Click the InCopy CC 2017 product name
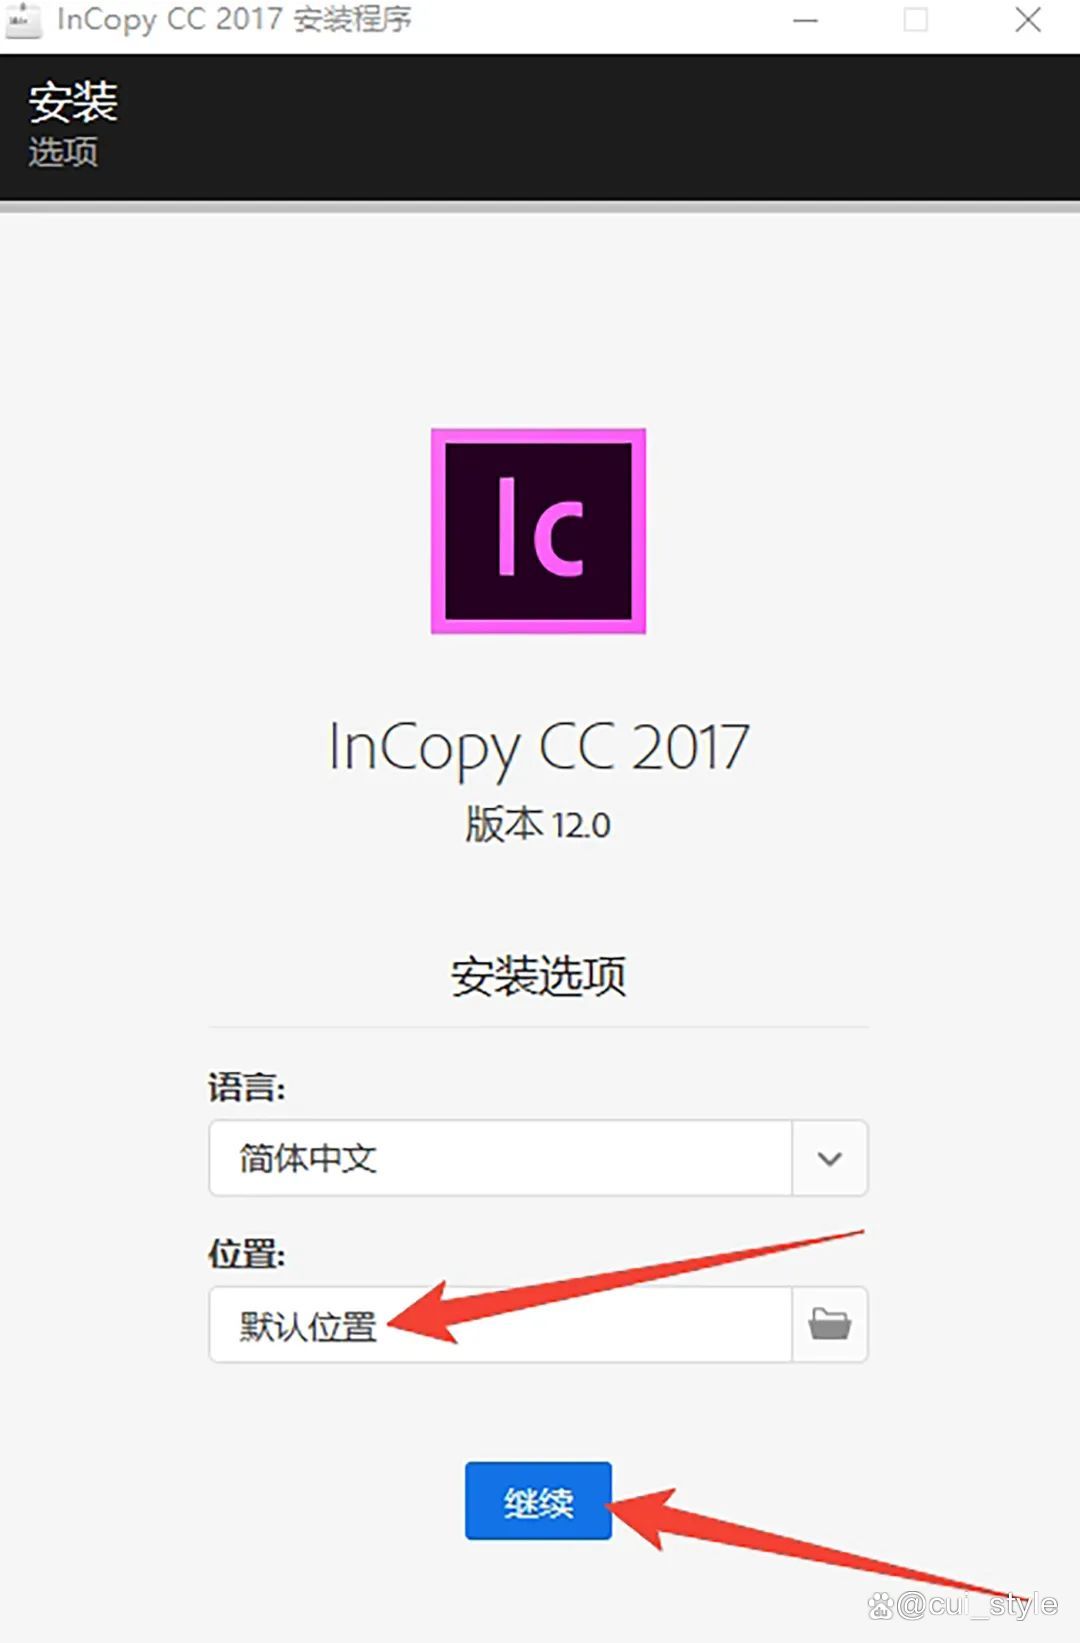This screenshot has height=1643, width=1080. pyautogui.click(x=538, y=748)
